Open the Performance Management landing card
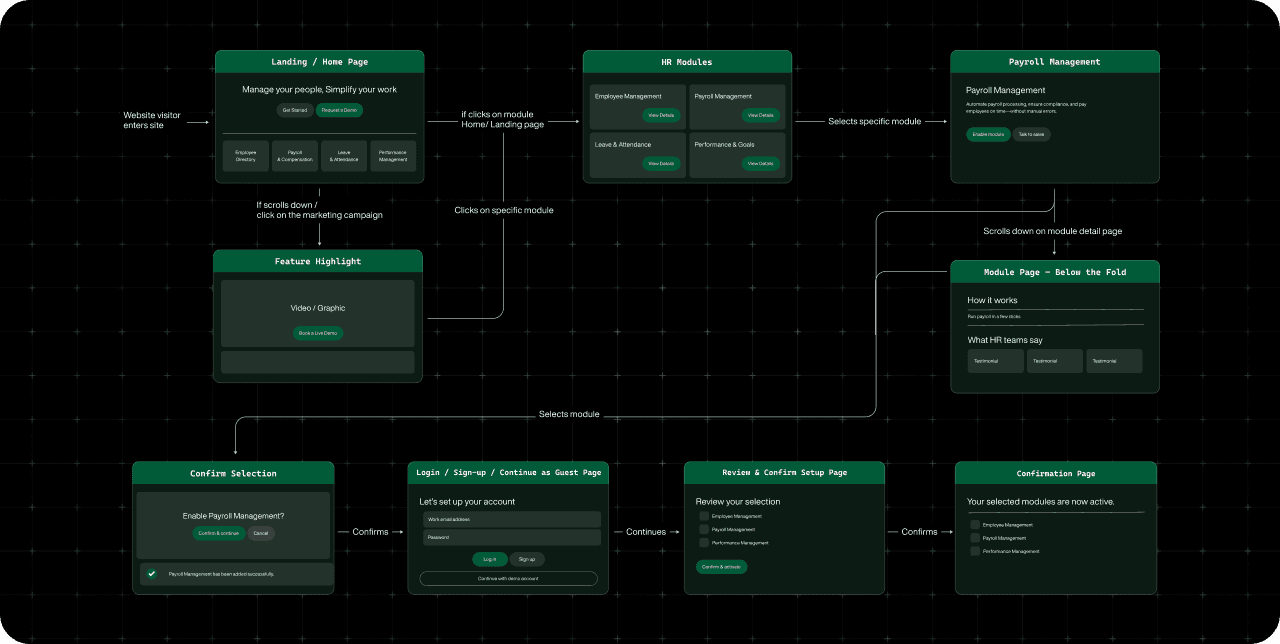This screenshot has width=1280, height=644. point(393,156)
